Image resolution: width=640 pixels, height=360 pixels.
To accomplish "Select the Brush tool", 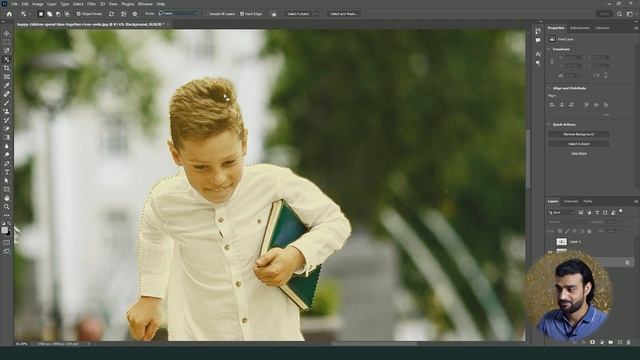I will click(7, 102).
